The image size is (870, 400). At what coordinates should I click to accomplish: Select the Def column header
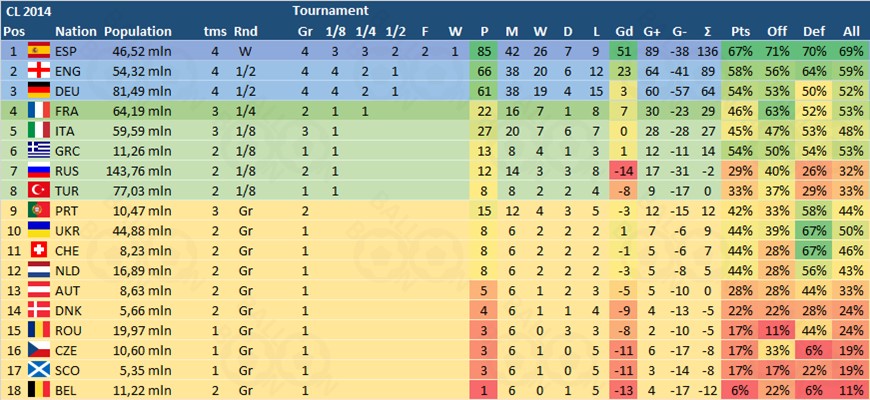pos(814,30)
